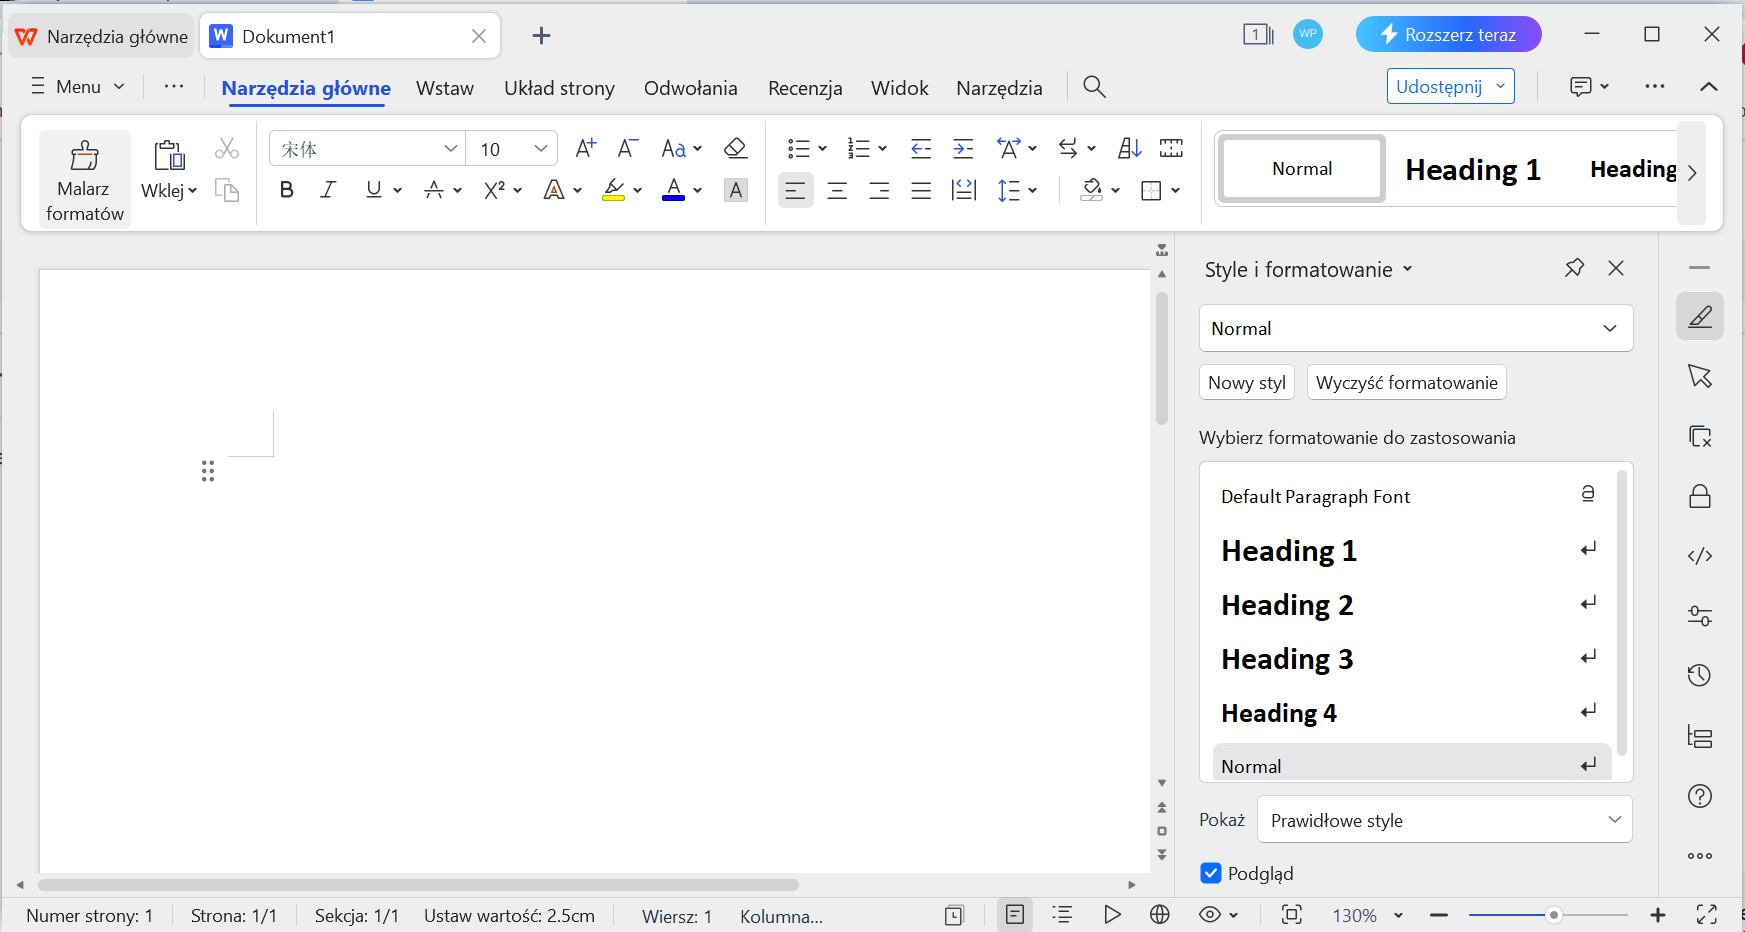The width and height of the screenshot is (1745, 932).
Task: Click the bulleted list icon
Action: coord(798,149)
